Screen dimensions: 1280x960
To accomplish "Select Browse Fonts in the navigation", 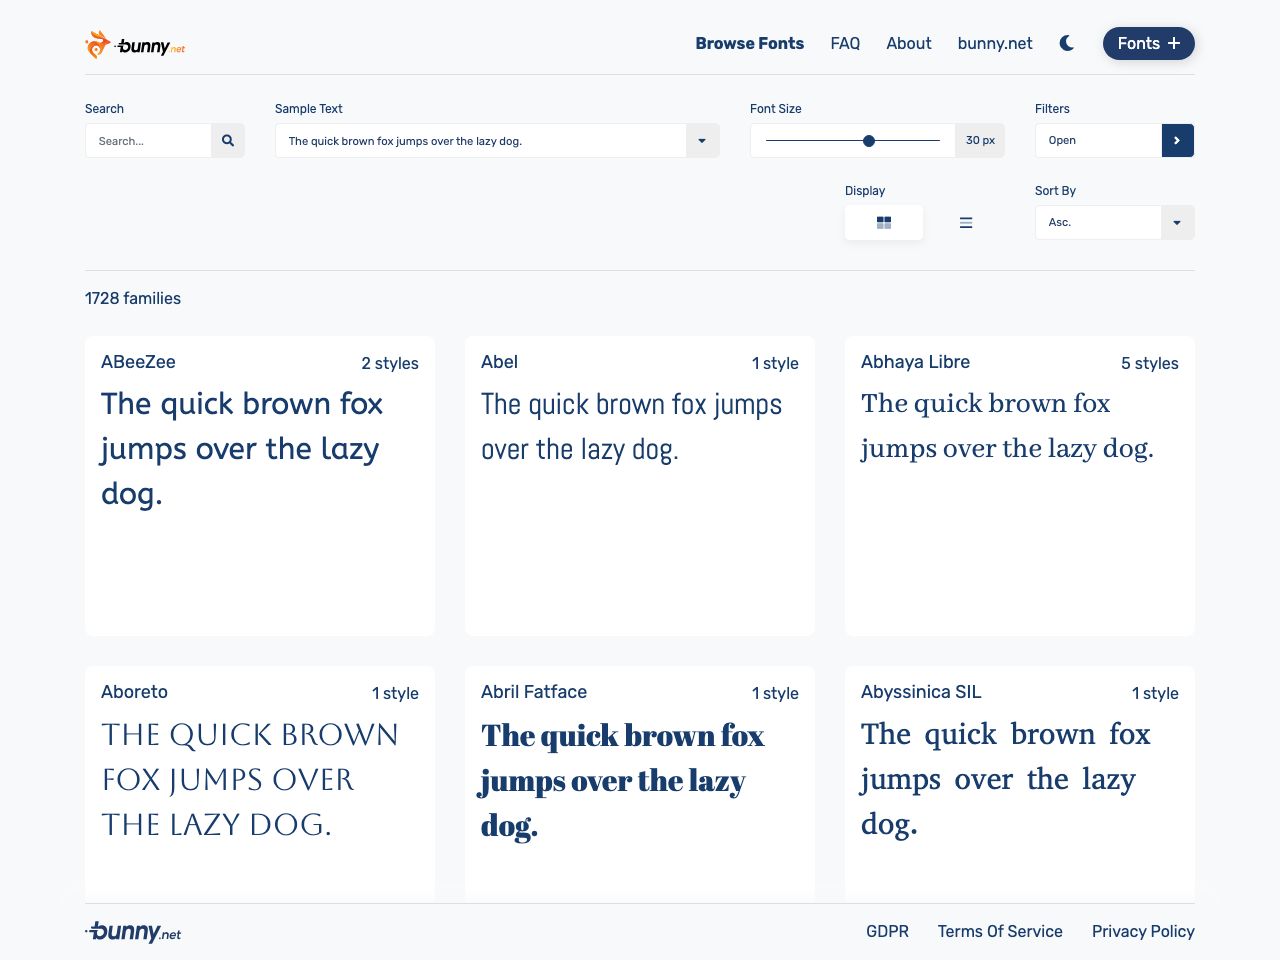I will point(749,43).
